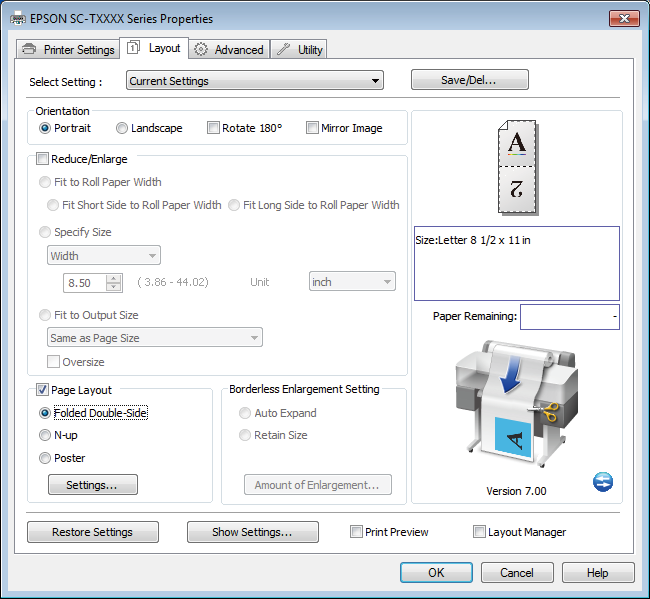Enable the Reduce/Enlarge checkbox

82,159
